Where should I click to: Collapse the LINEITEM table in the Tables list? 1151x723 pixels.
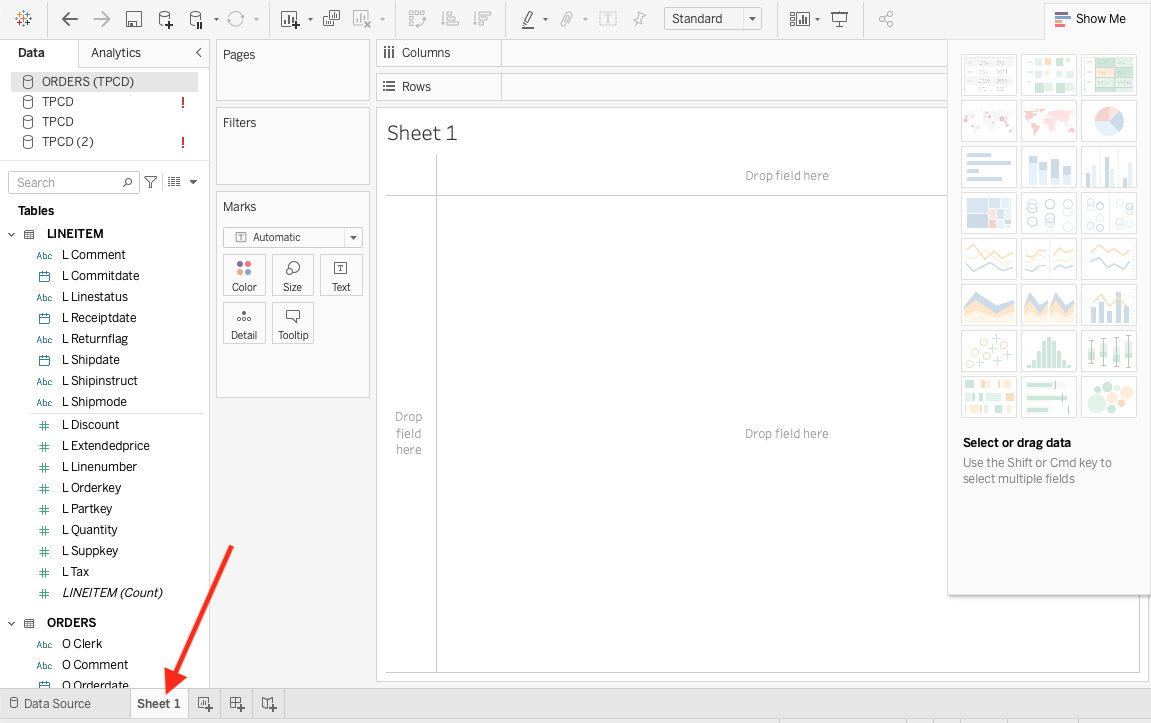click(x=11, y=233)
